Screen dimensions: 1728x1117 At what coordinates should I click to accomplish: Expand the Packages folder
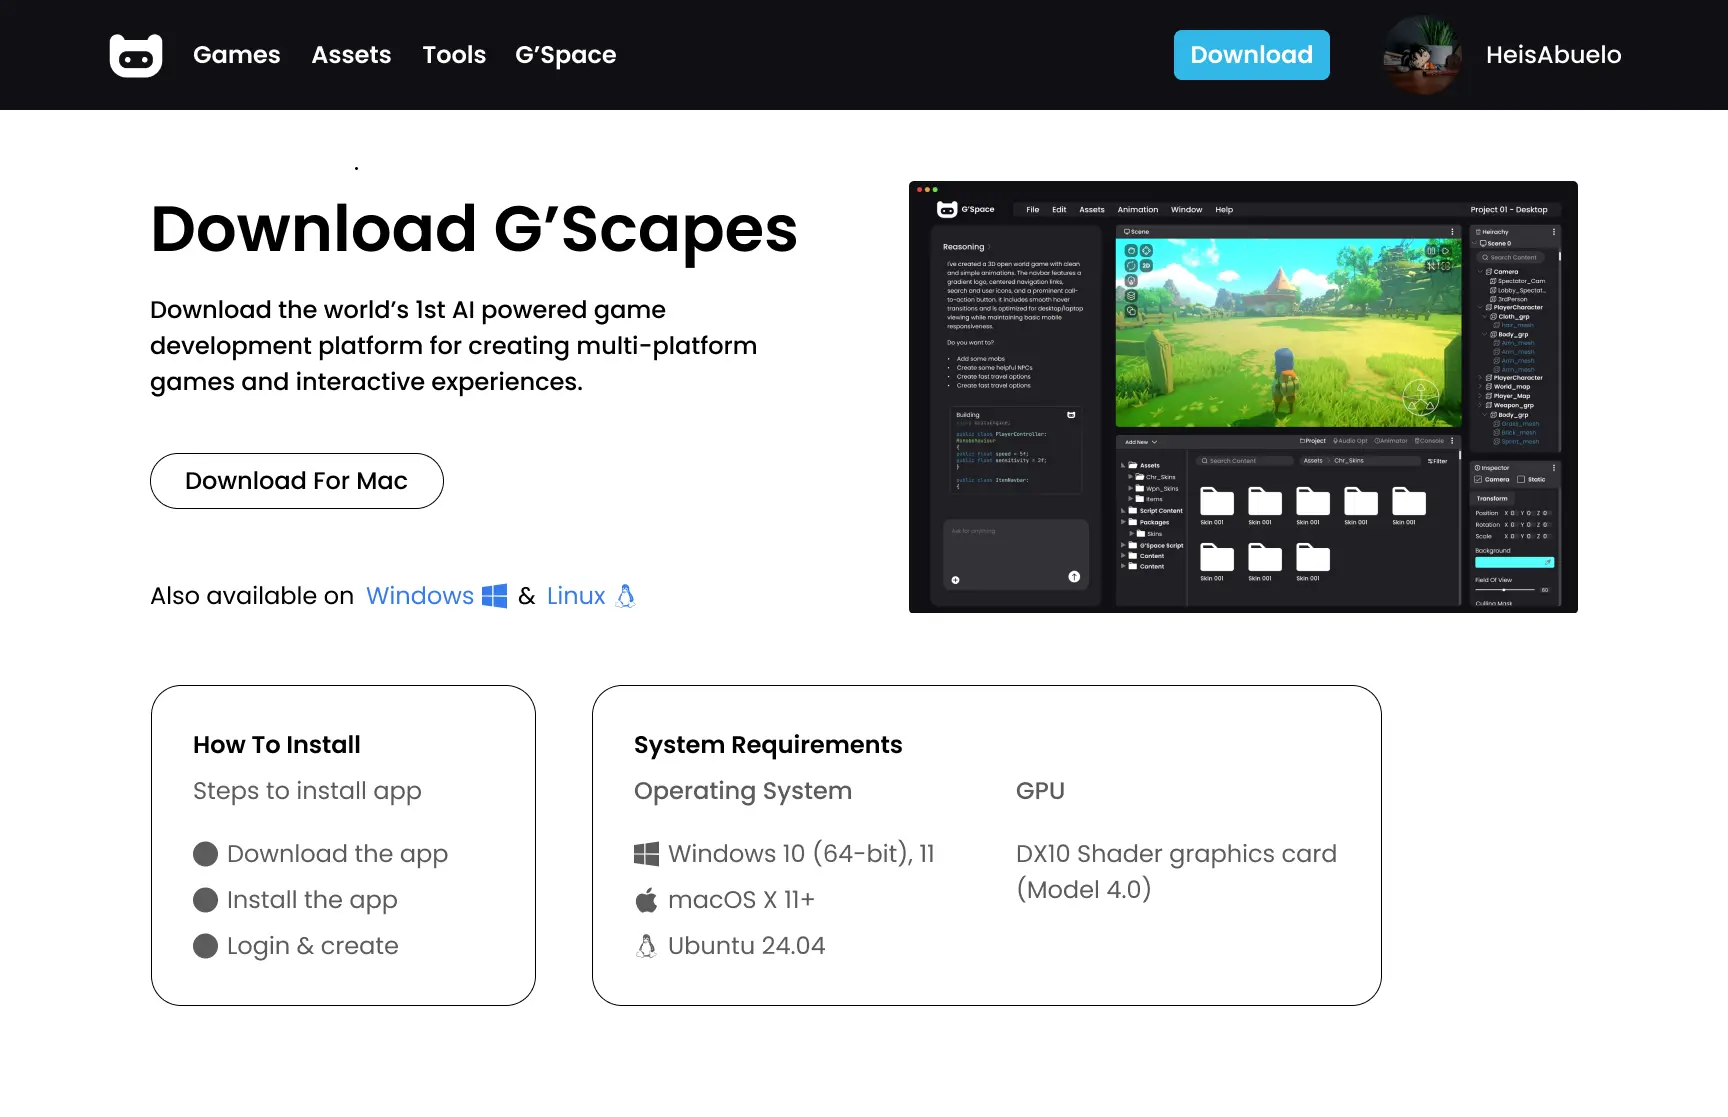click(x=1123, y=522)
